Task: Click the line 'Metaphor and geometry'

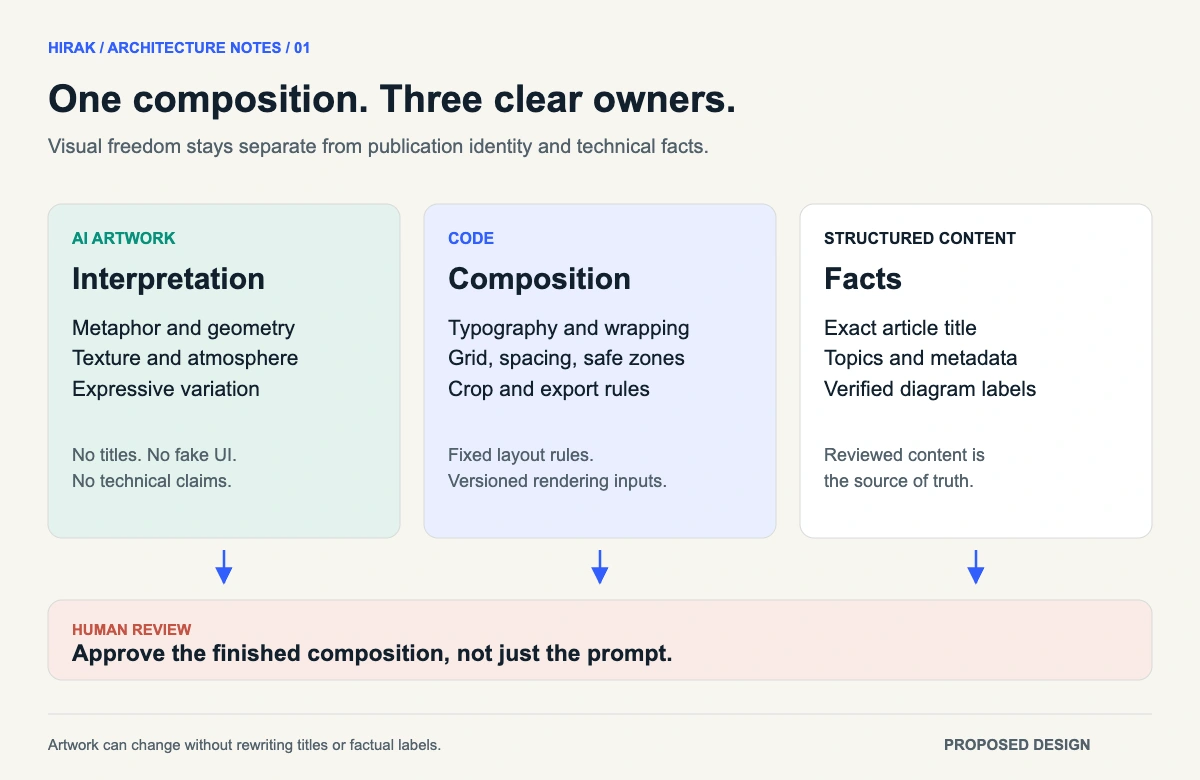Action: click(183, 328)
